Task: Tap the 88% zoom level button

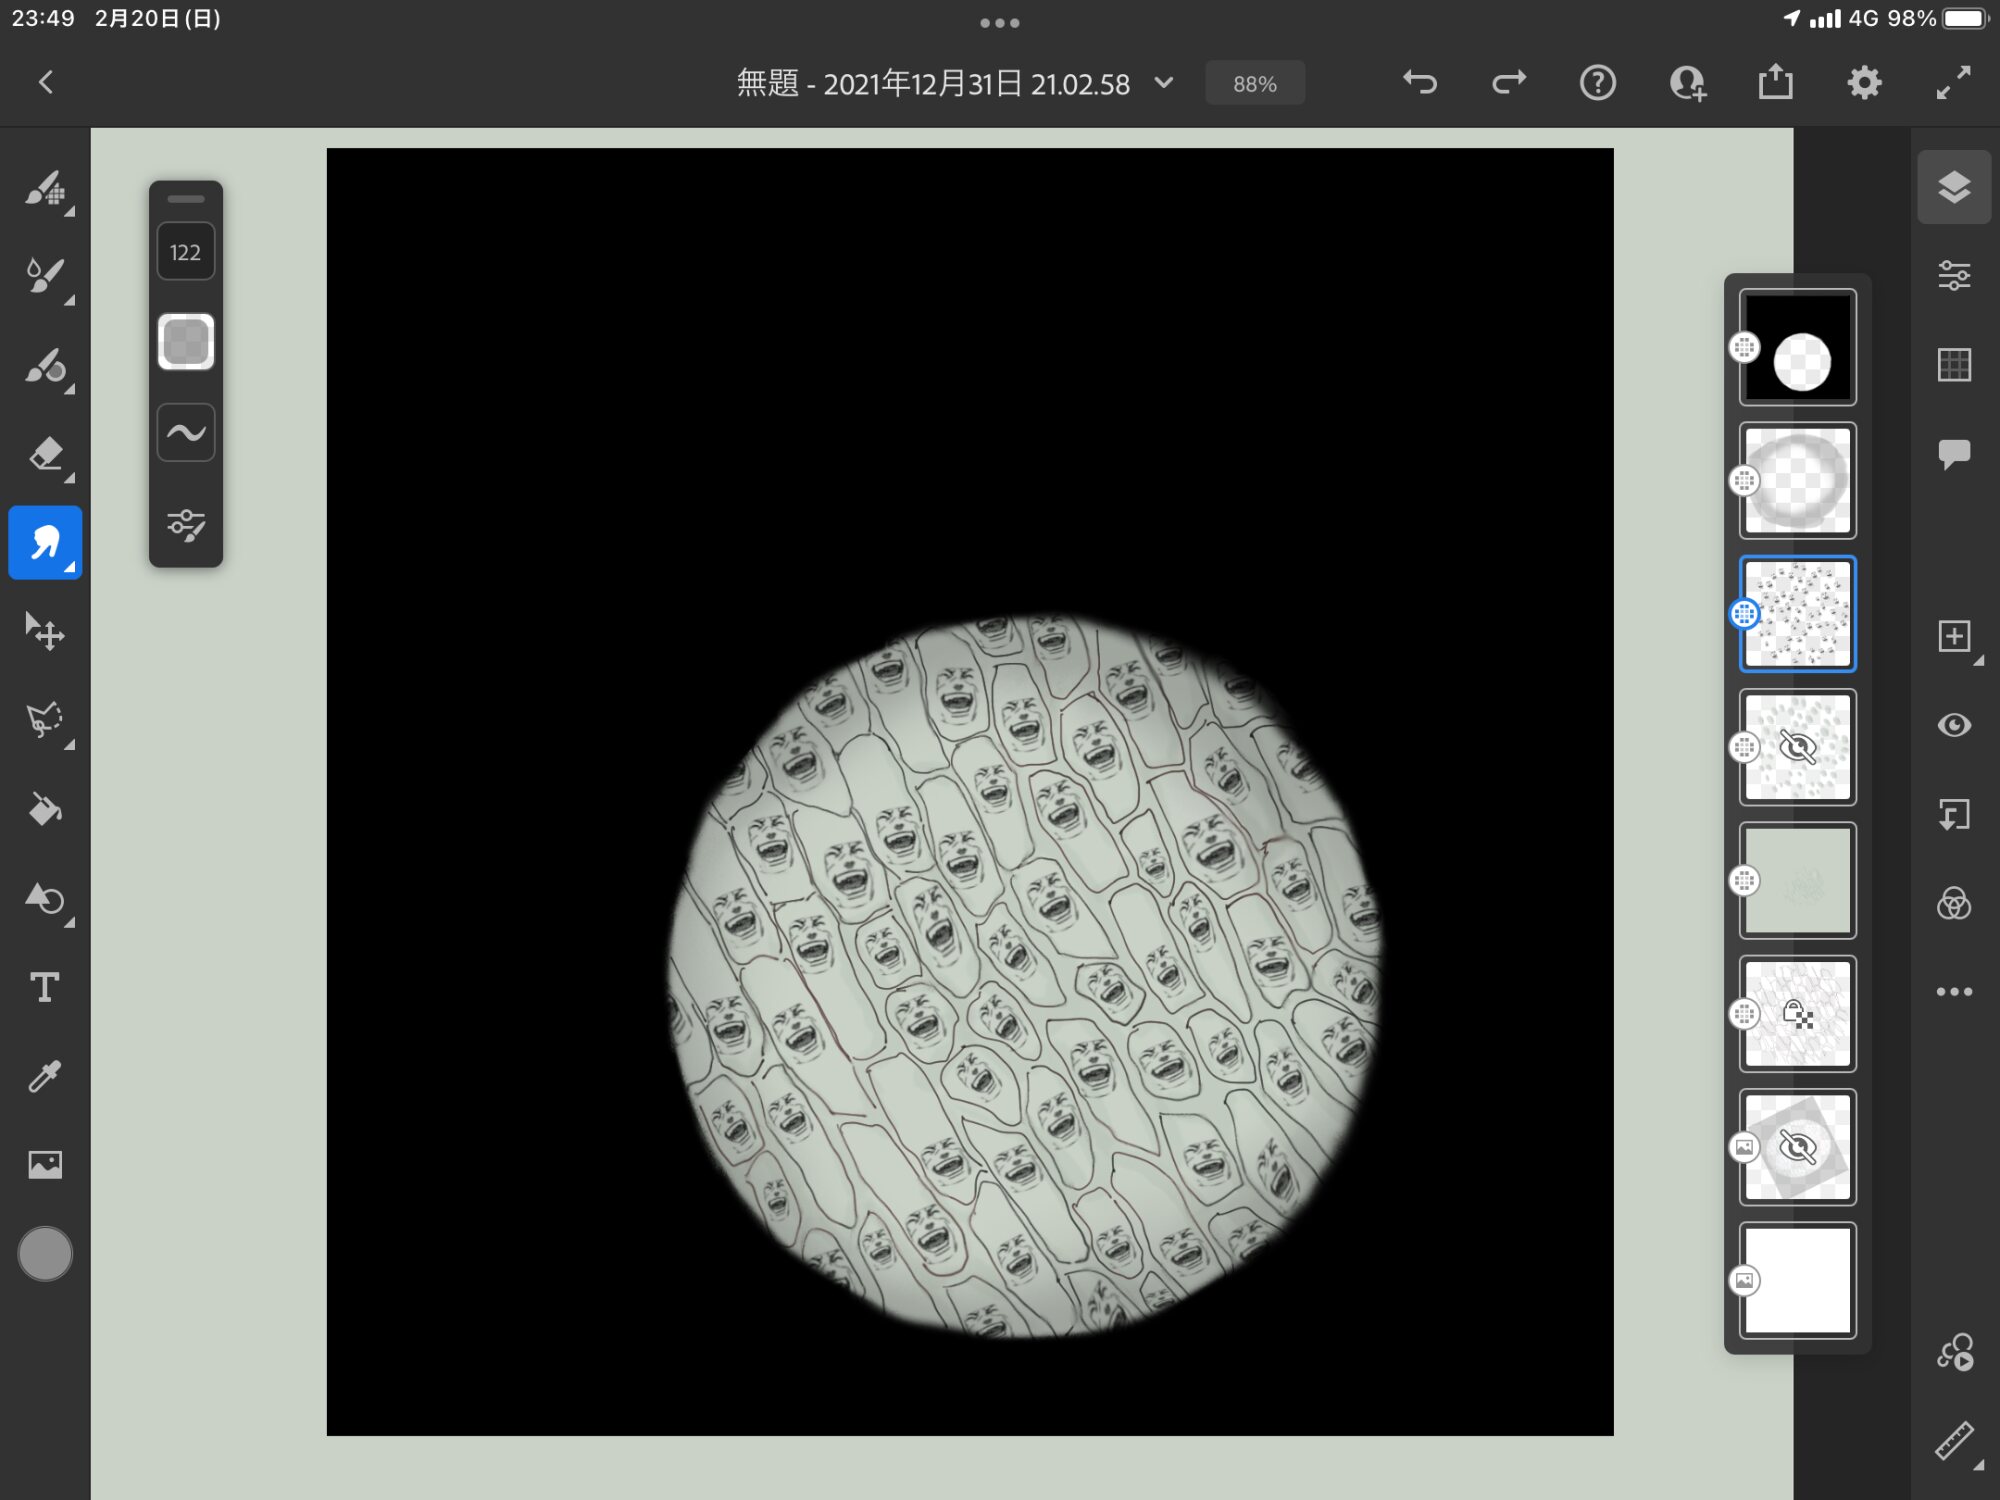Action: [x=1254, y=84]
